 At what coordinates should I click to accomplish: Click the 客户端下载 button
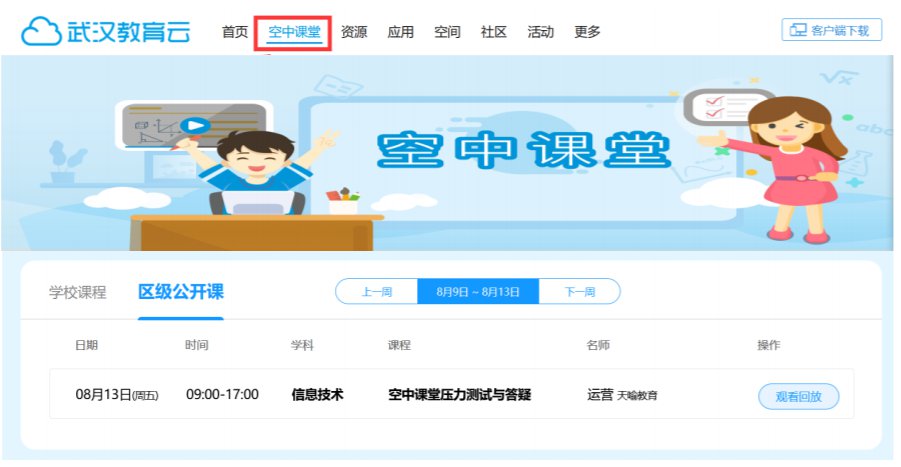point(831,30)
